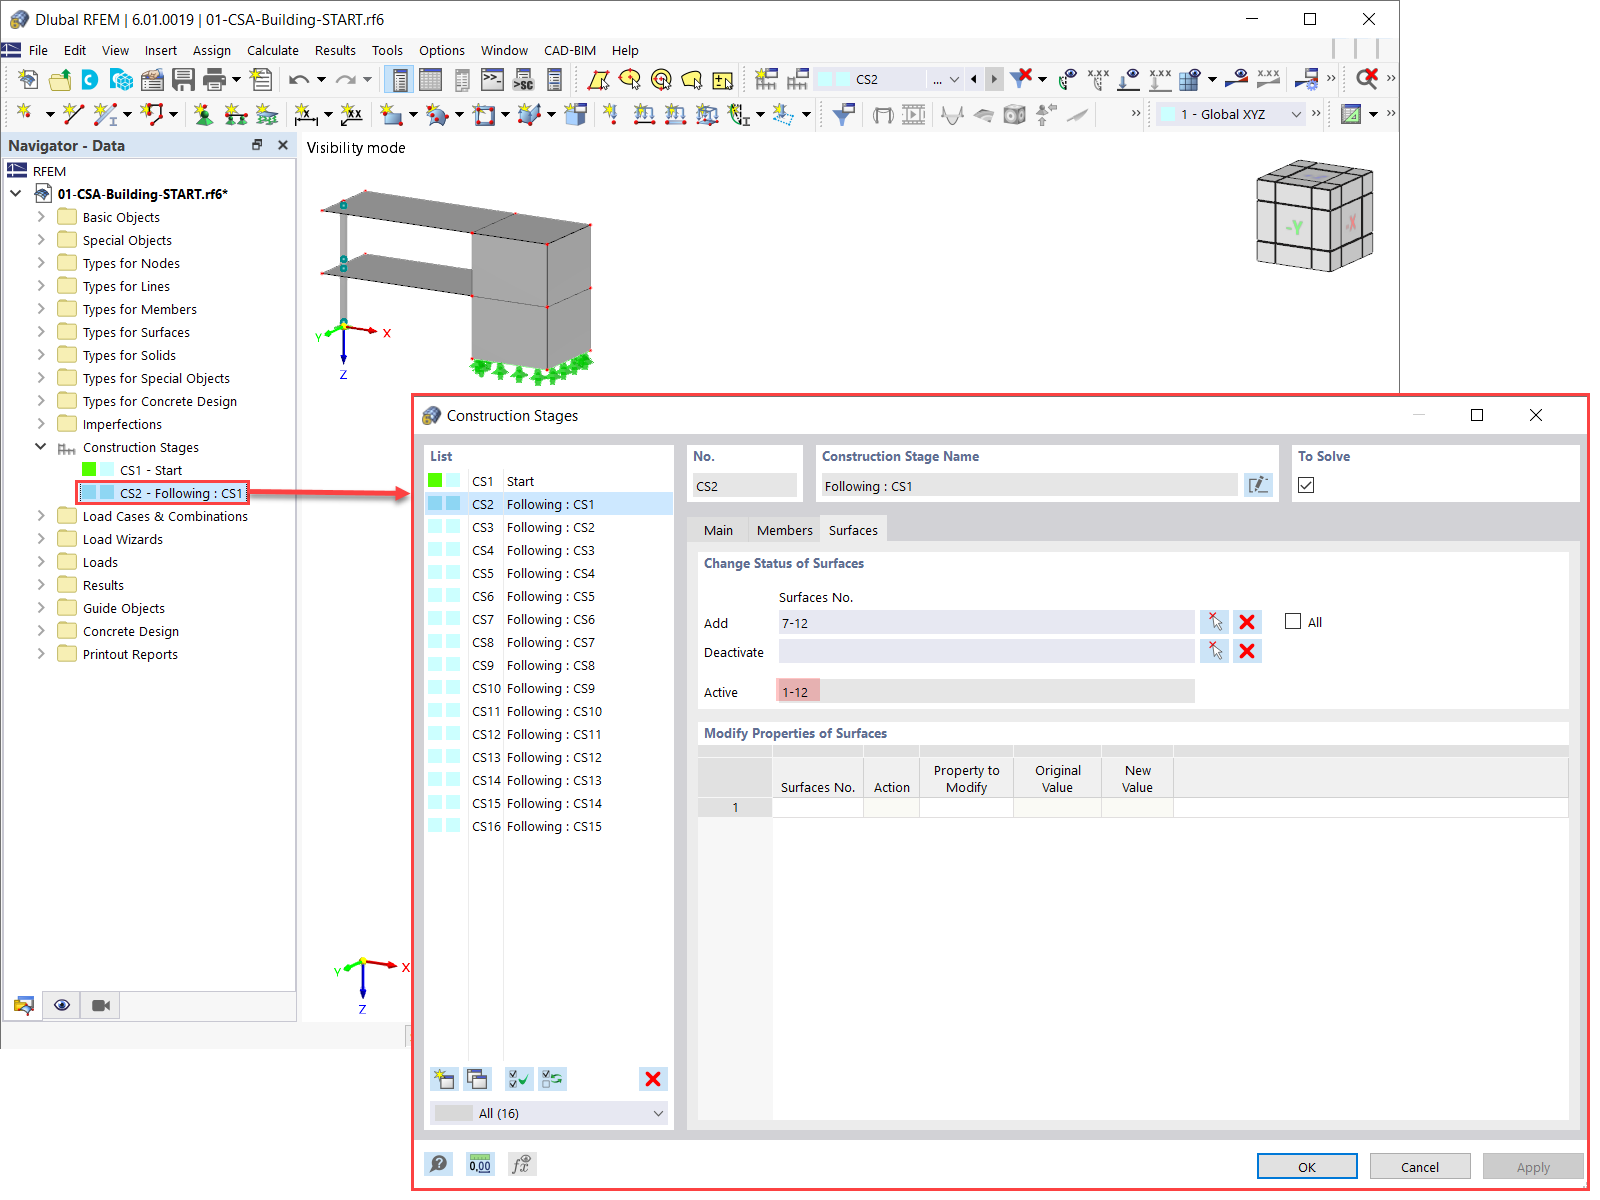Click the OK button
1600x1200 pixels.
point(1307,1166)
